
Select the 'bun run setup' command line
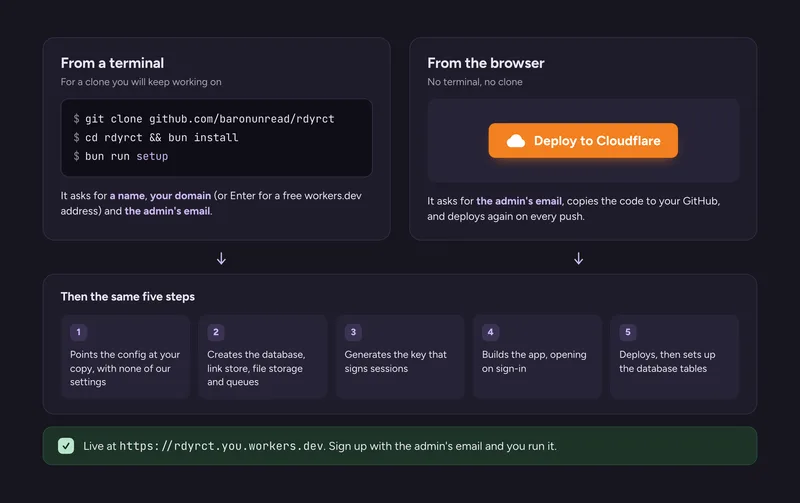120,156
